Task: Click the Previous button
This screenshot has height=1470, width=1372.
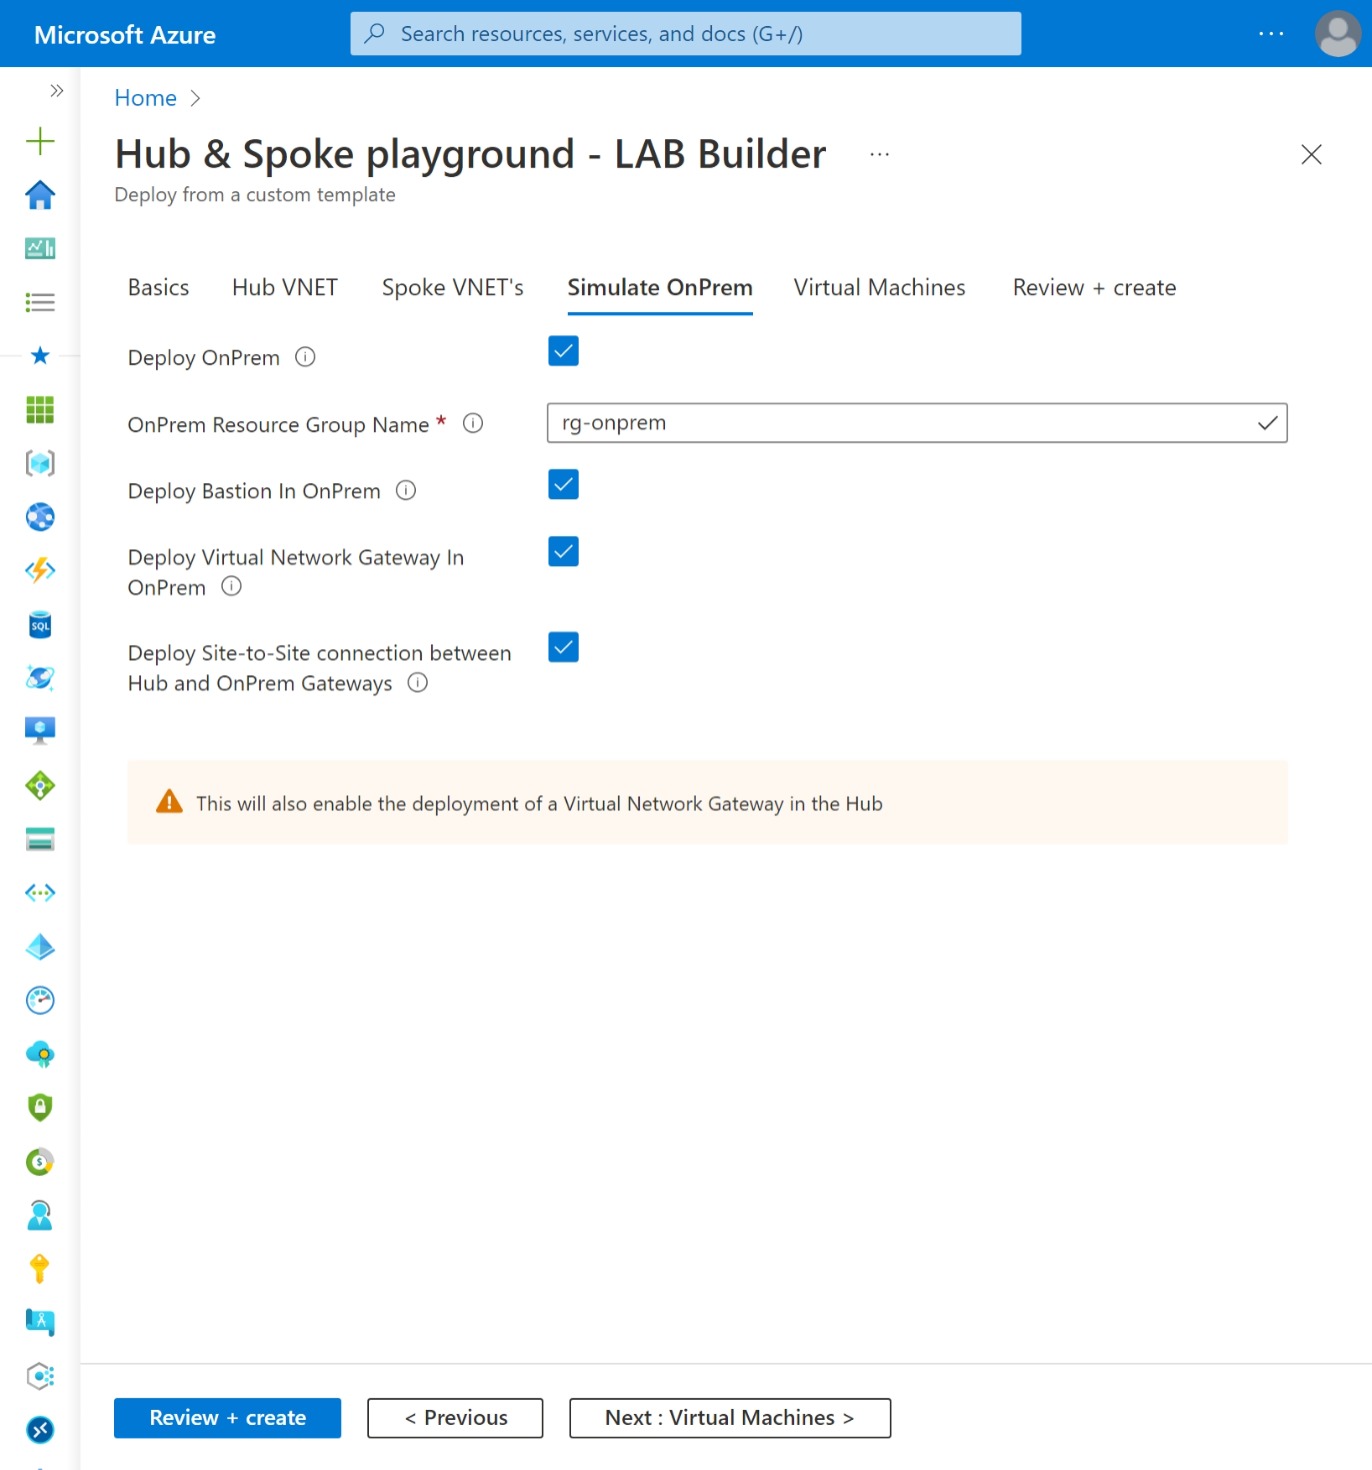Action: point(455,1418)
